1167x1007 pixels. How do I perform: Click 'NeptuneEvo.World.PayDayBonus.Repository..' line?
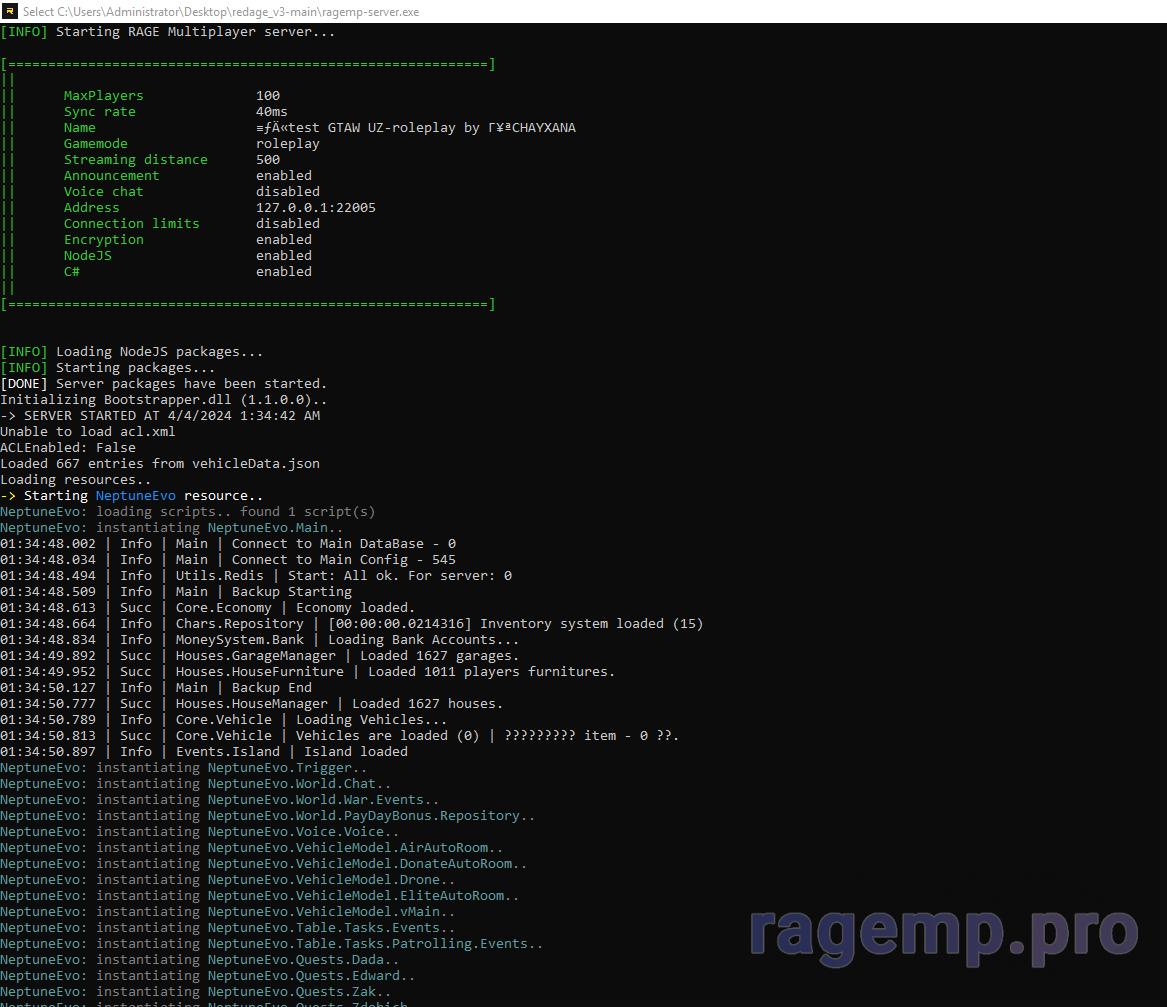[x=268, y=816]
